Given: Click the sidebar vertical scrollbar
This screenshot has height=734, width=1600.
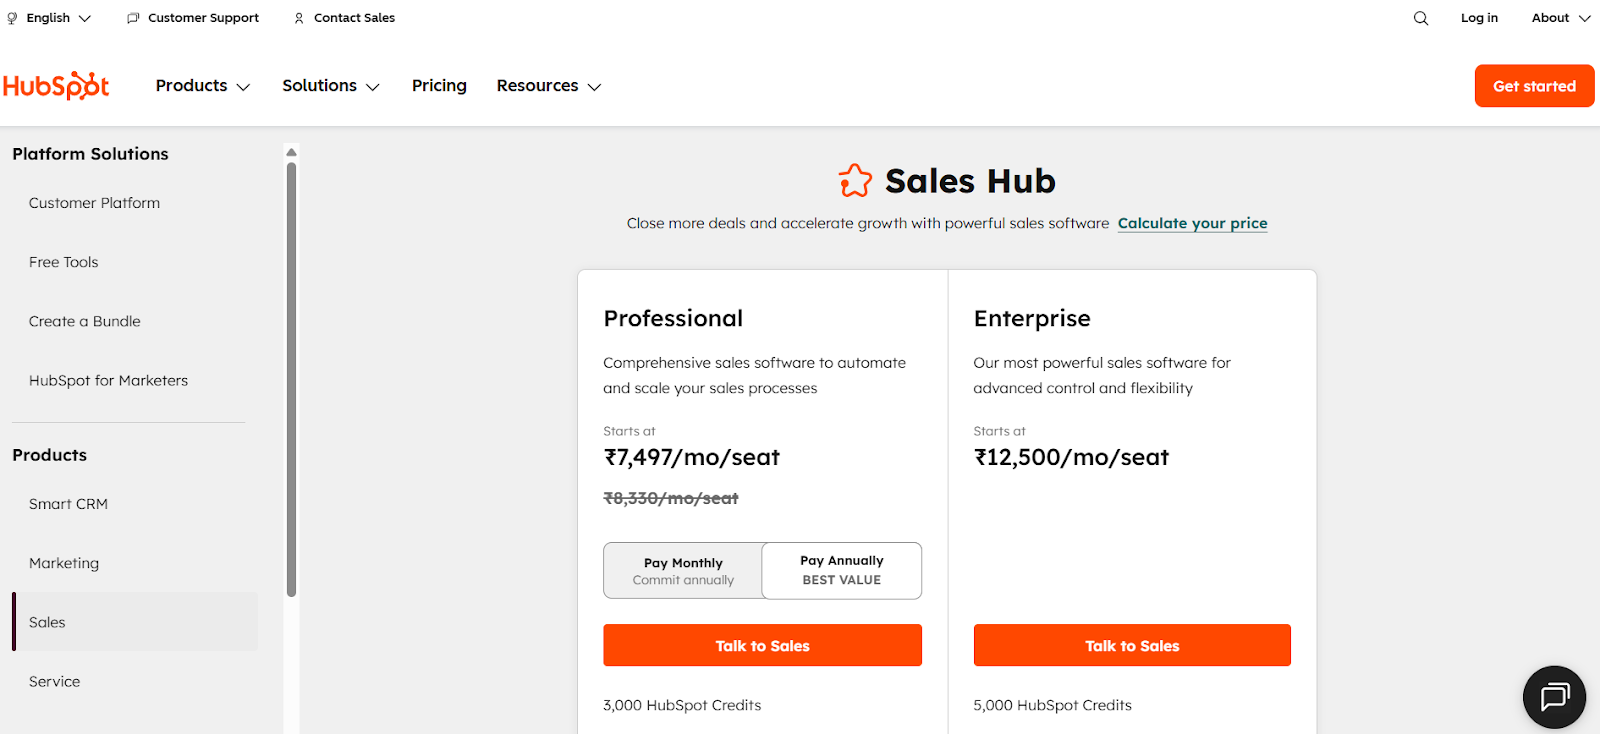Looking at the screenshot, I should click(x=291, y=380).
